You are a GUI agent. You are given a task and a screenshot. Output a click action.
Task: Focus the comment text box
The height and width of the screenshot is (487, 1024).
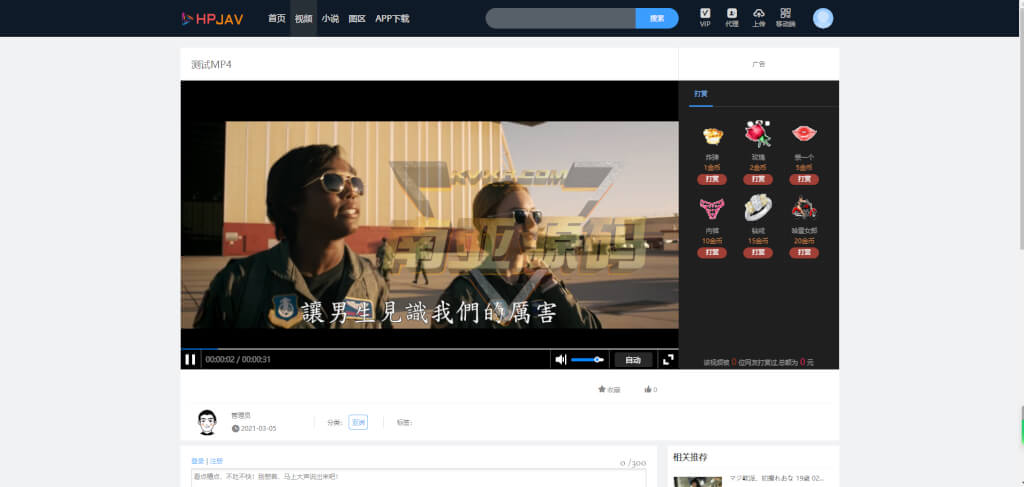(x=419, y=478)
